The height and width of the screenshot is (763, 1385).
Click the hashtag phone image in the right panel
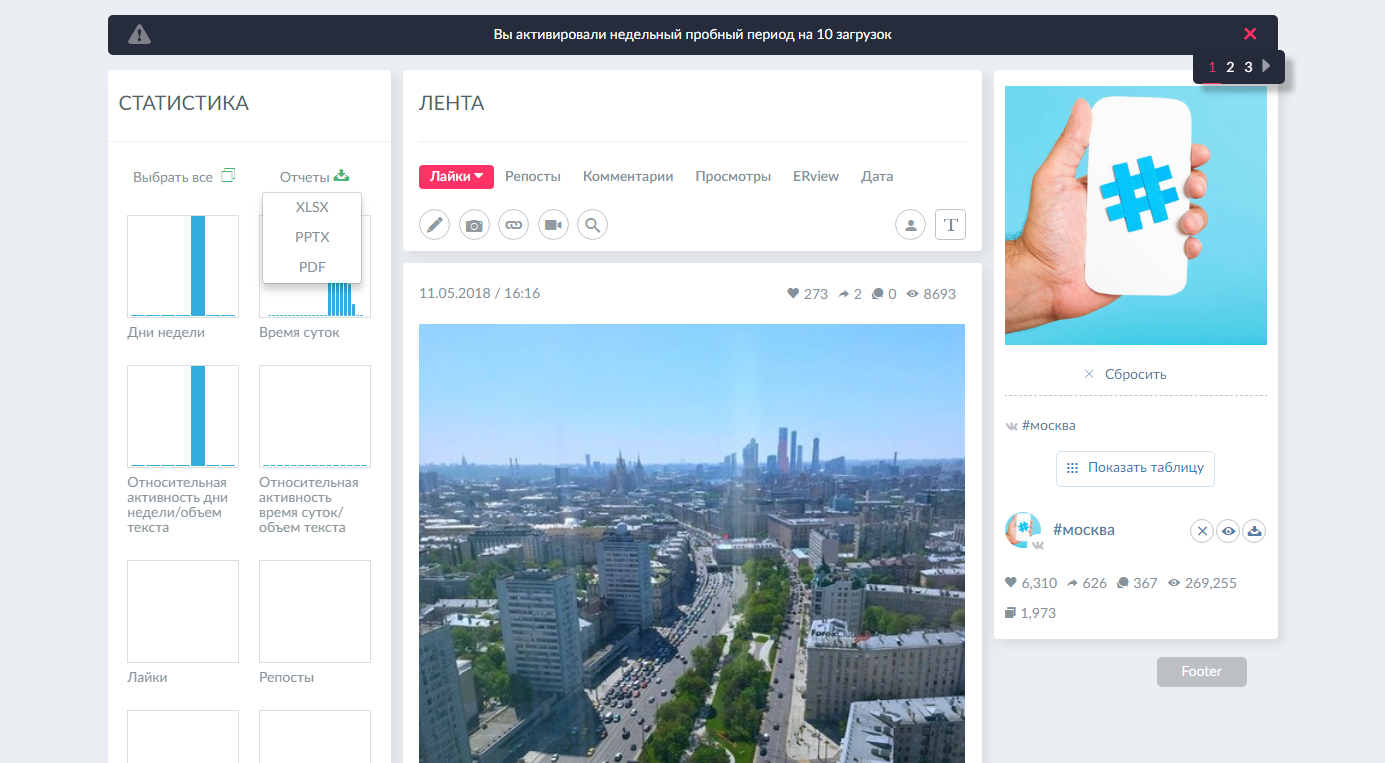pos(1136,215)
